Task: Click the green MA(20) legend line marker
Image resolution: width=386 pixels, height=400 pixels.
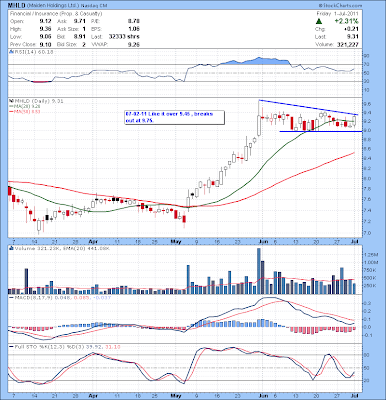Action: coord(10,106)
